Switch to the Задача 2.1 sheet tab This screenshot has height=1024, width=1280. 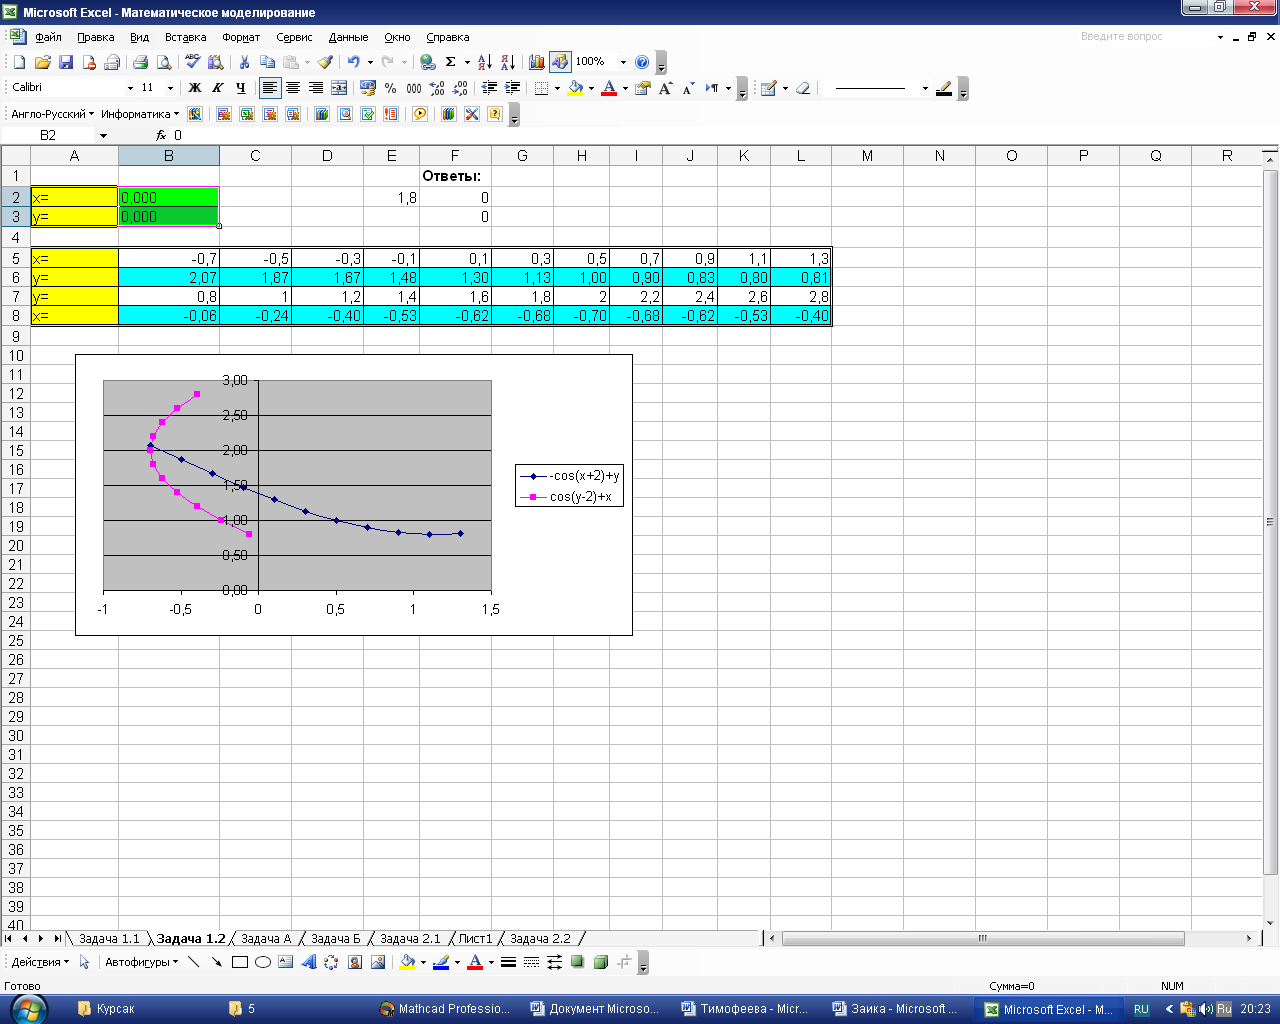[410, 939]
